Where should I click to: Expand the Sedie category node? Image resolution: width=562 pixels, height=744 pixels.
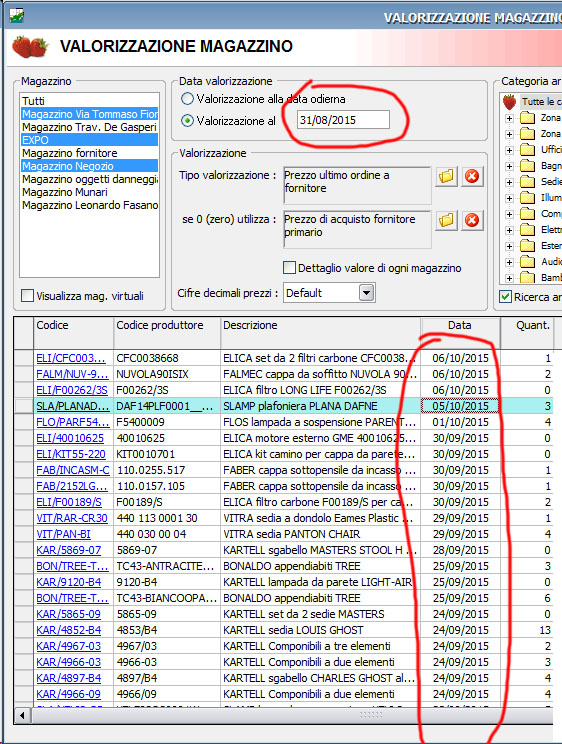[x=509, y=182]
